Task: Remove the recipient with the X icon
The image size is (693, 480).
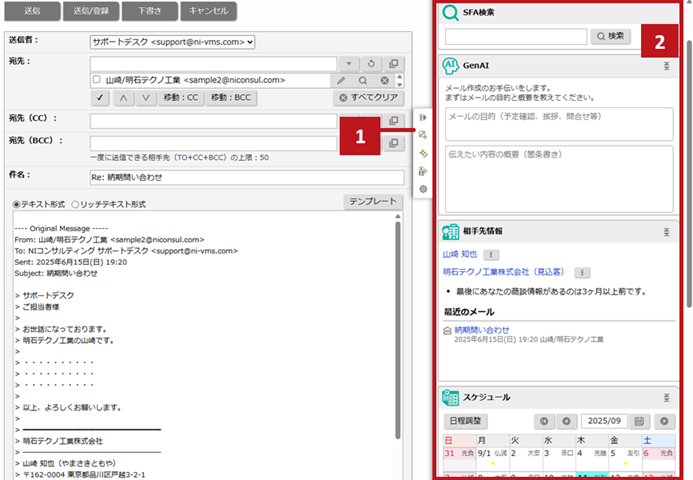Action: tap(385, 80)
